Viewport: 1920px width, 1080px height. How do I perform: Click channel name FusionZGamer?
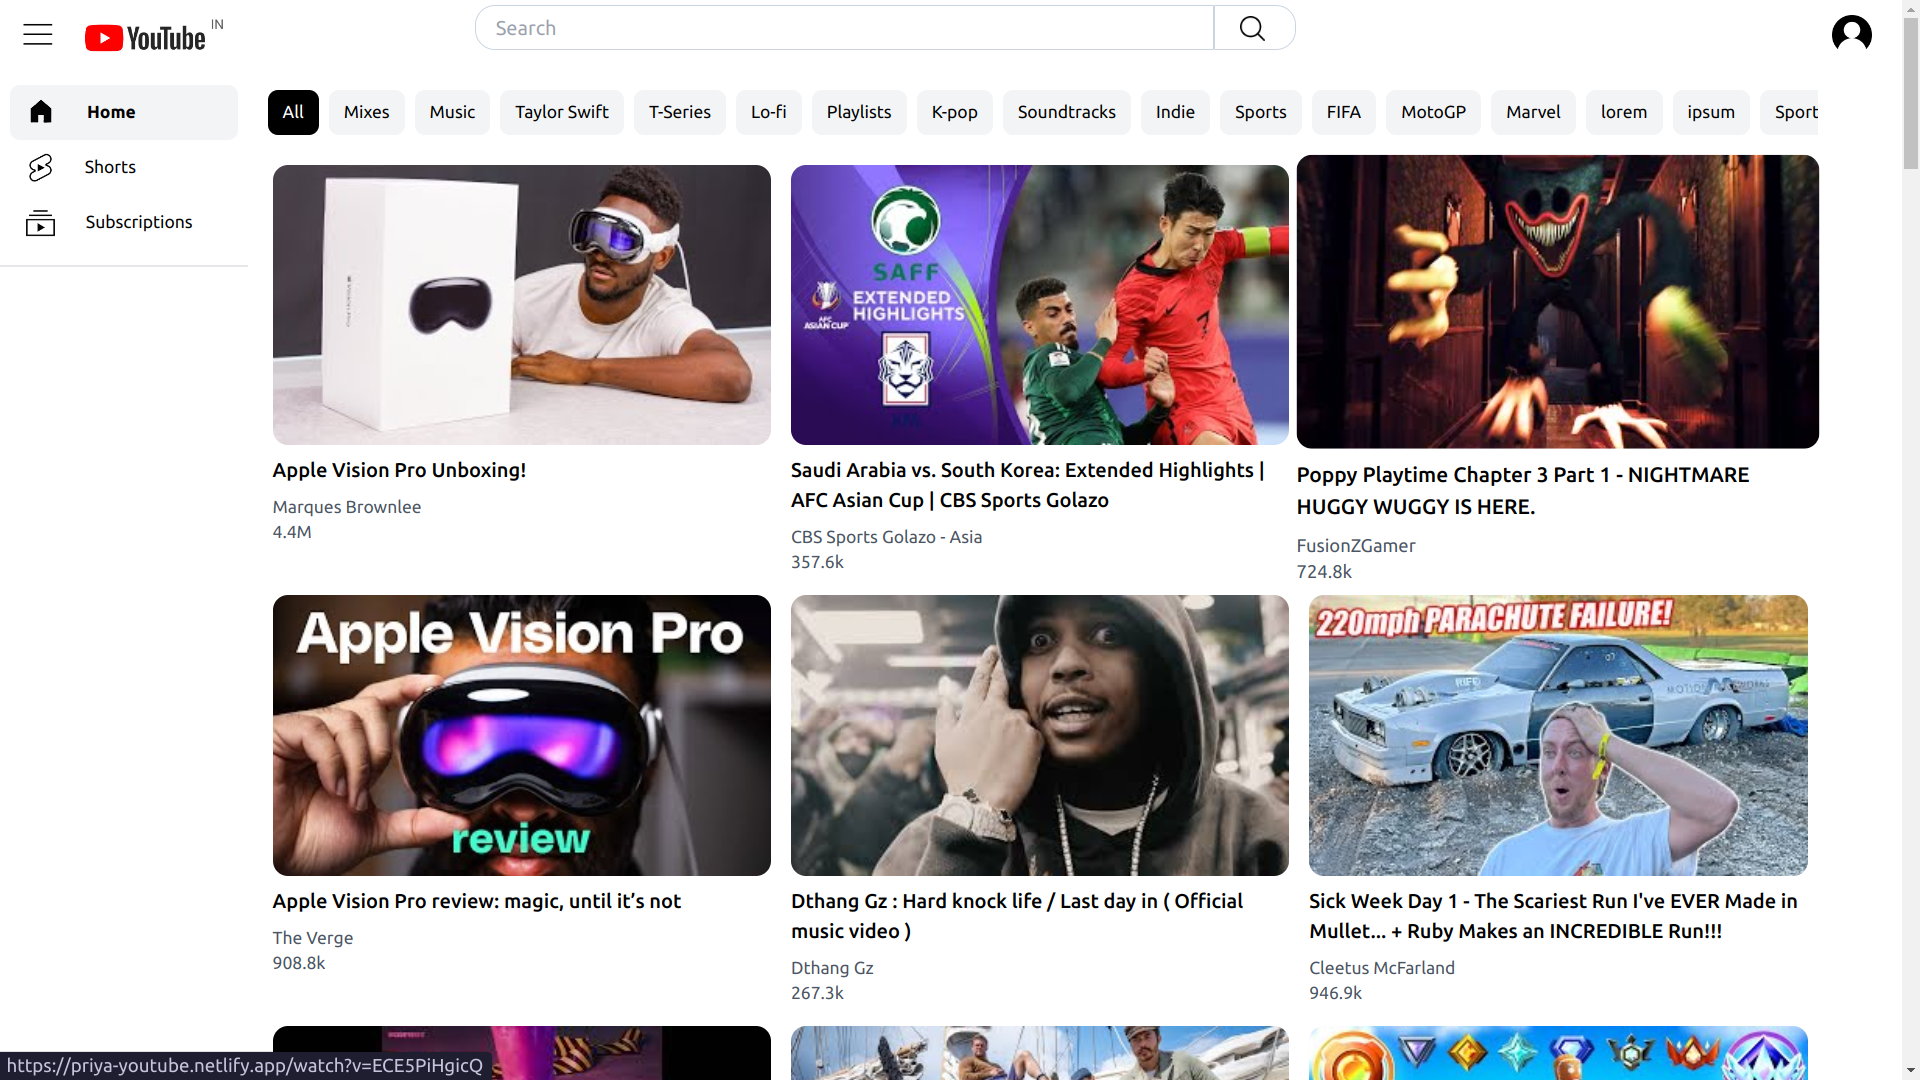[1356, 546]
